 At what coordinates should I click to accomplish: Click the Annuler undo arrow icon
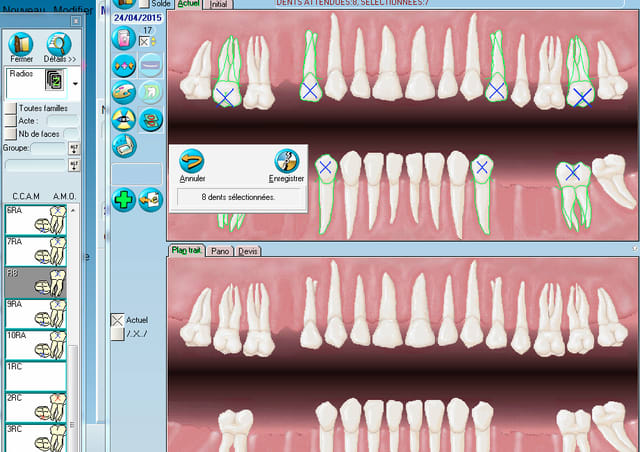coord(192,161)
